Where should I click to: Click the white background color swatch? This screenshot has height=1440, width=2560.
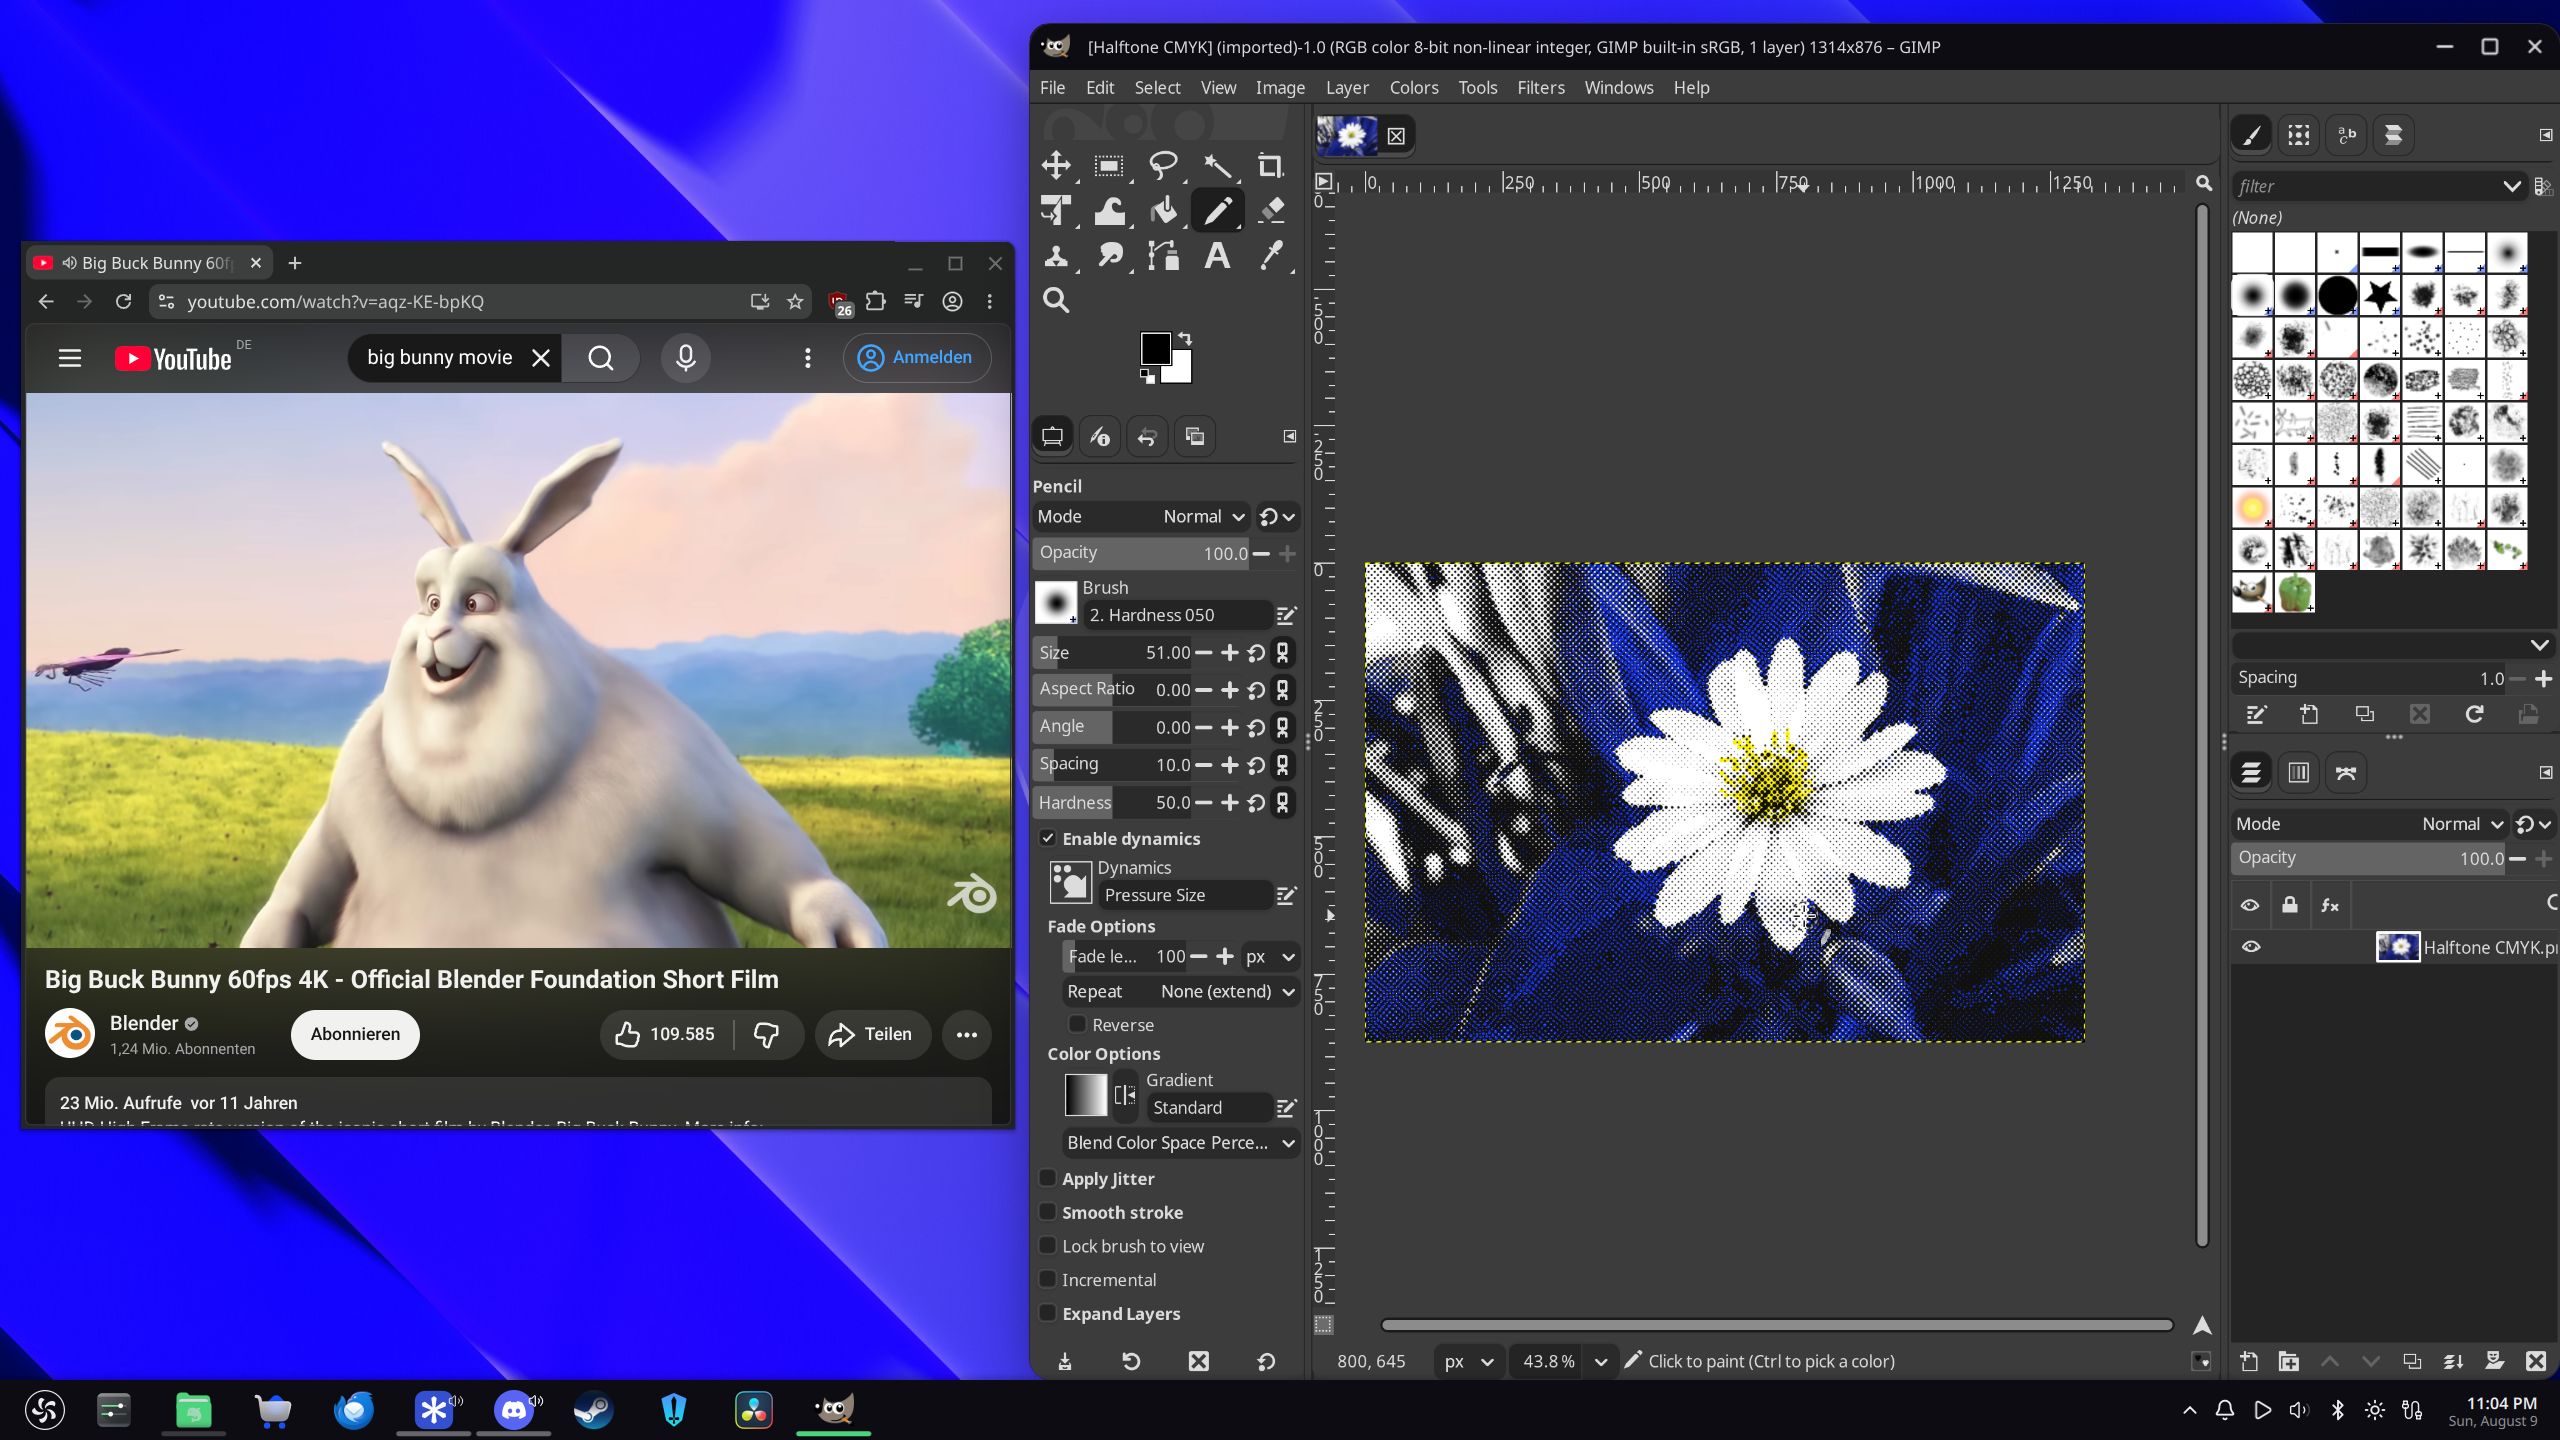point(1181,372)
